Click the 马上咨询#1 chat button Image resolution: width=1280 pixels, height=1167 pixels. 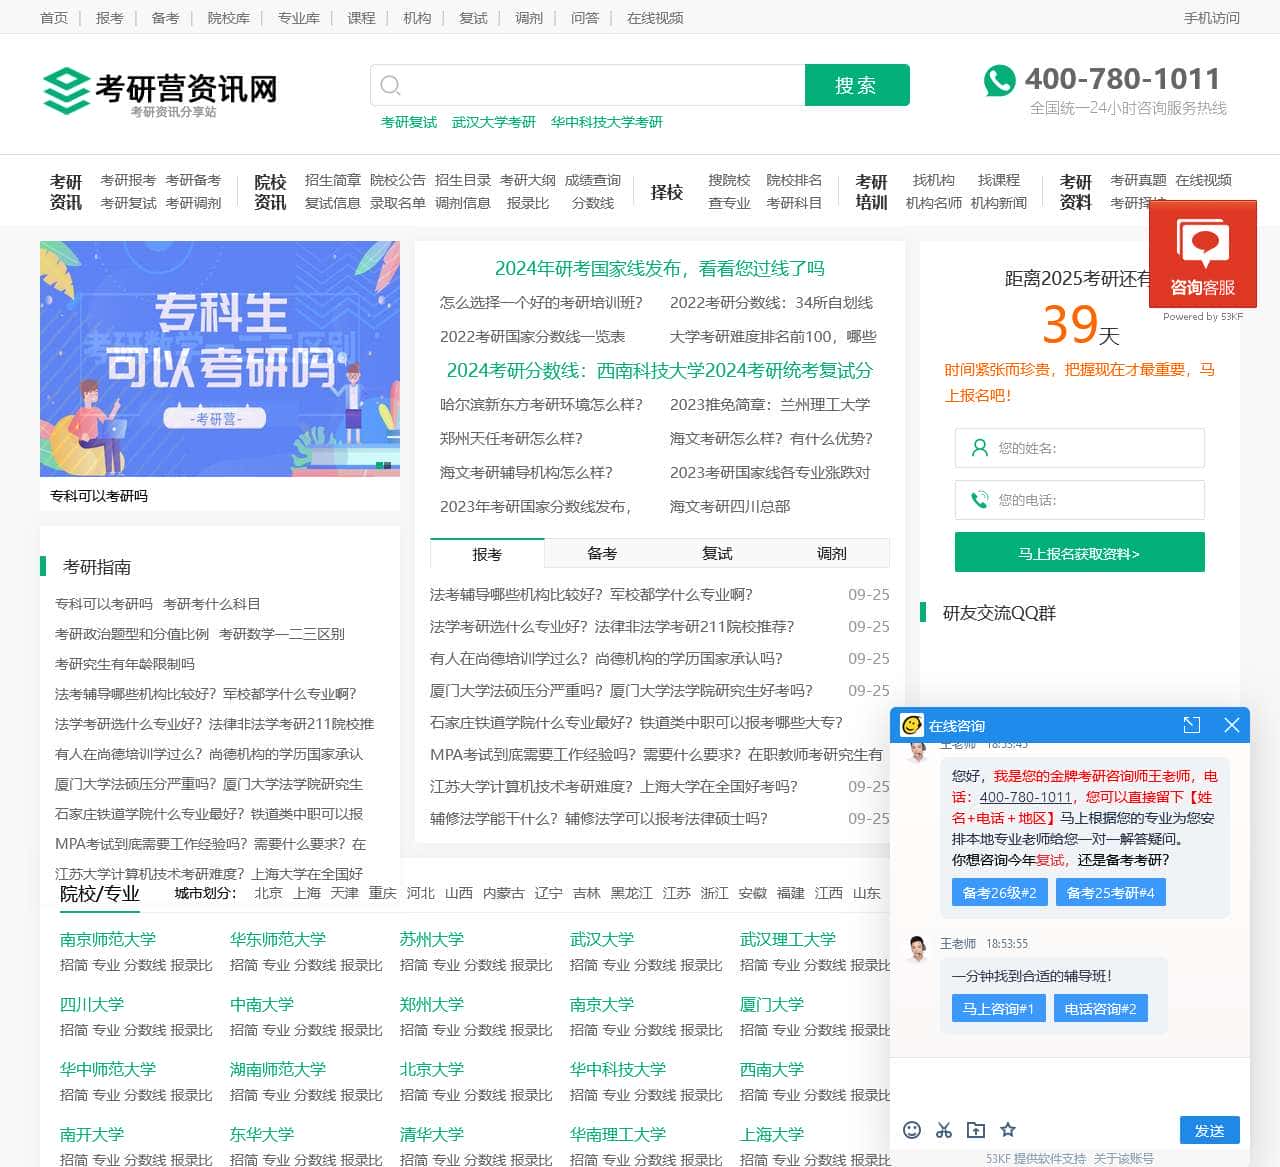(998, 1008)
